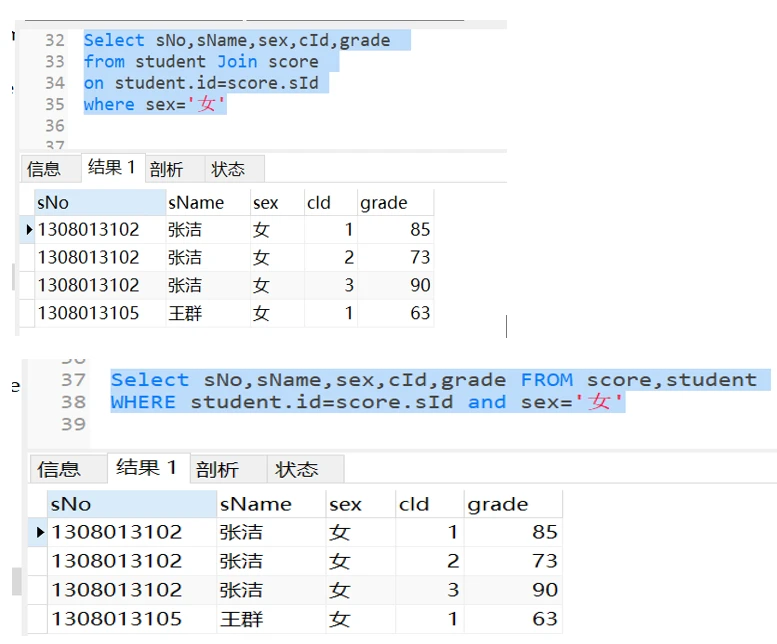
Task: Open 信息 tab under the line 38 WHERE query
Action: coord(59,469)
